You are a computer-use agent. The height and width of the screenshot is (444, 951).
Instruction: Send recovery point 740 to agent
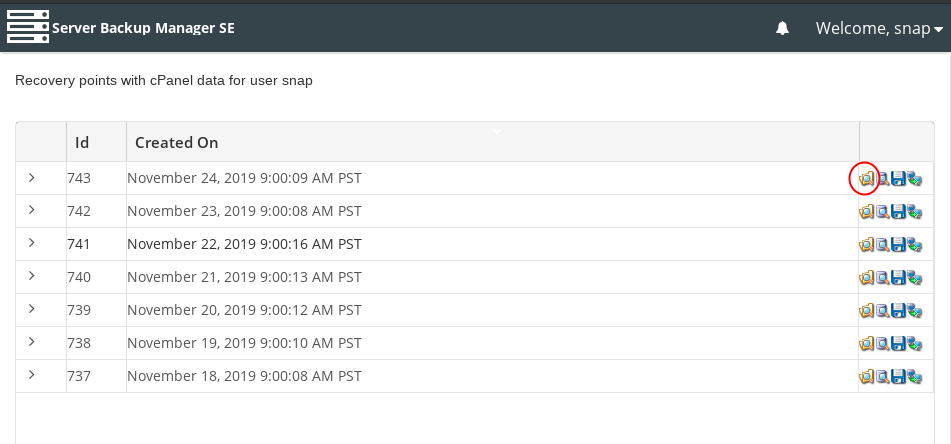[914, 278]
